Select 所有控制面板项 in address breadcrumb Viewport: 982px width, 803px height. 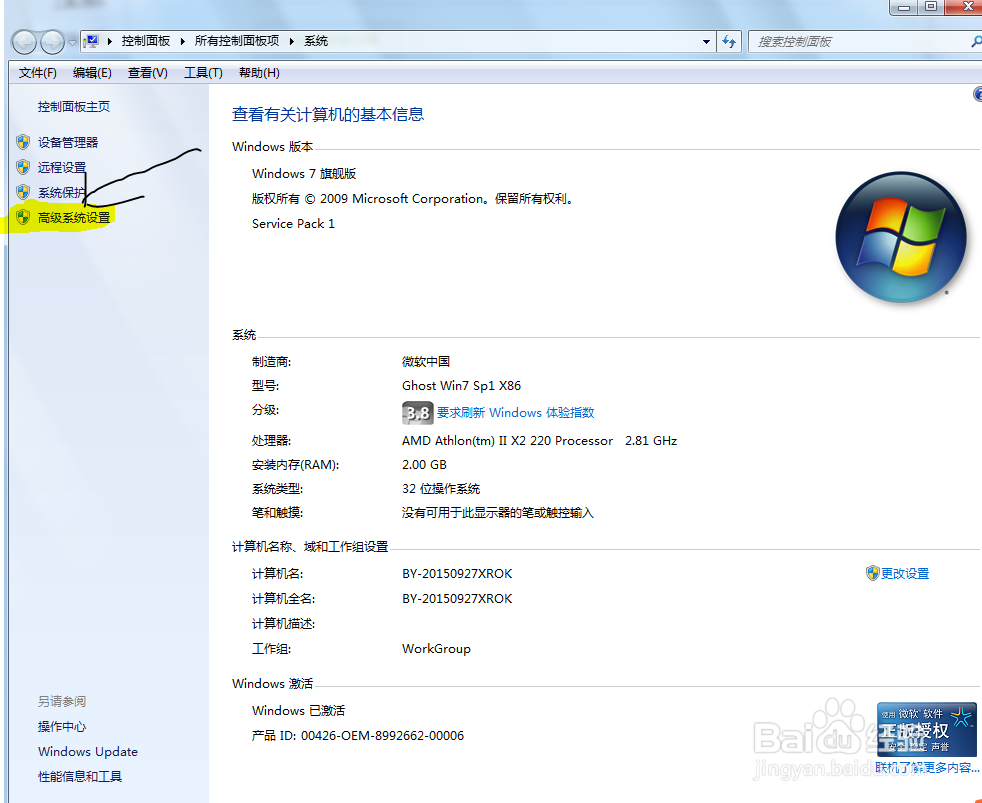(237, 41)
